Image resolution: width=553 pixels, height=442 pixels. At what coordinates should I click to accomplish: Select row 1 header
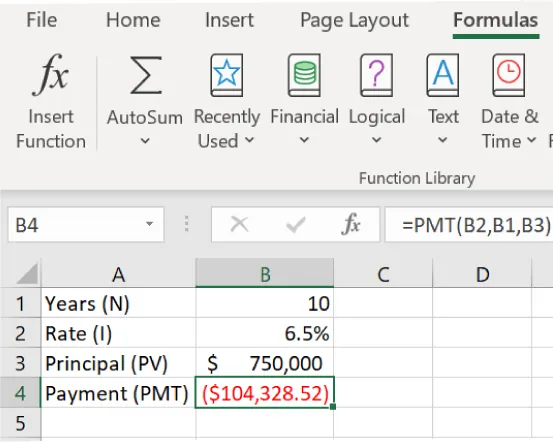pyautogui.click(x=20, y=303)
